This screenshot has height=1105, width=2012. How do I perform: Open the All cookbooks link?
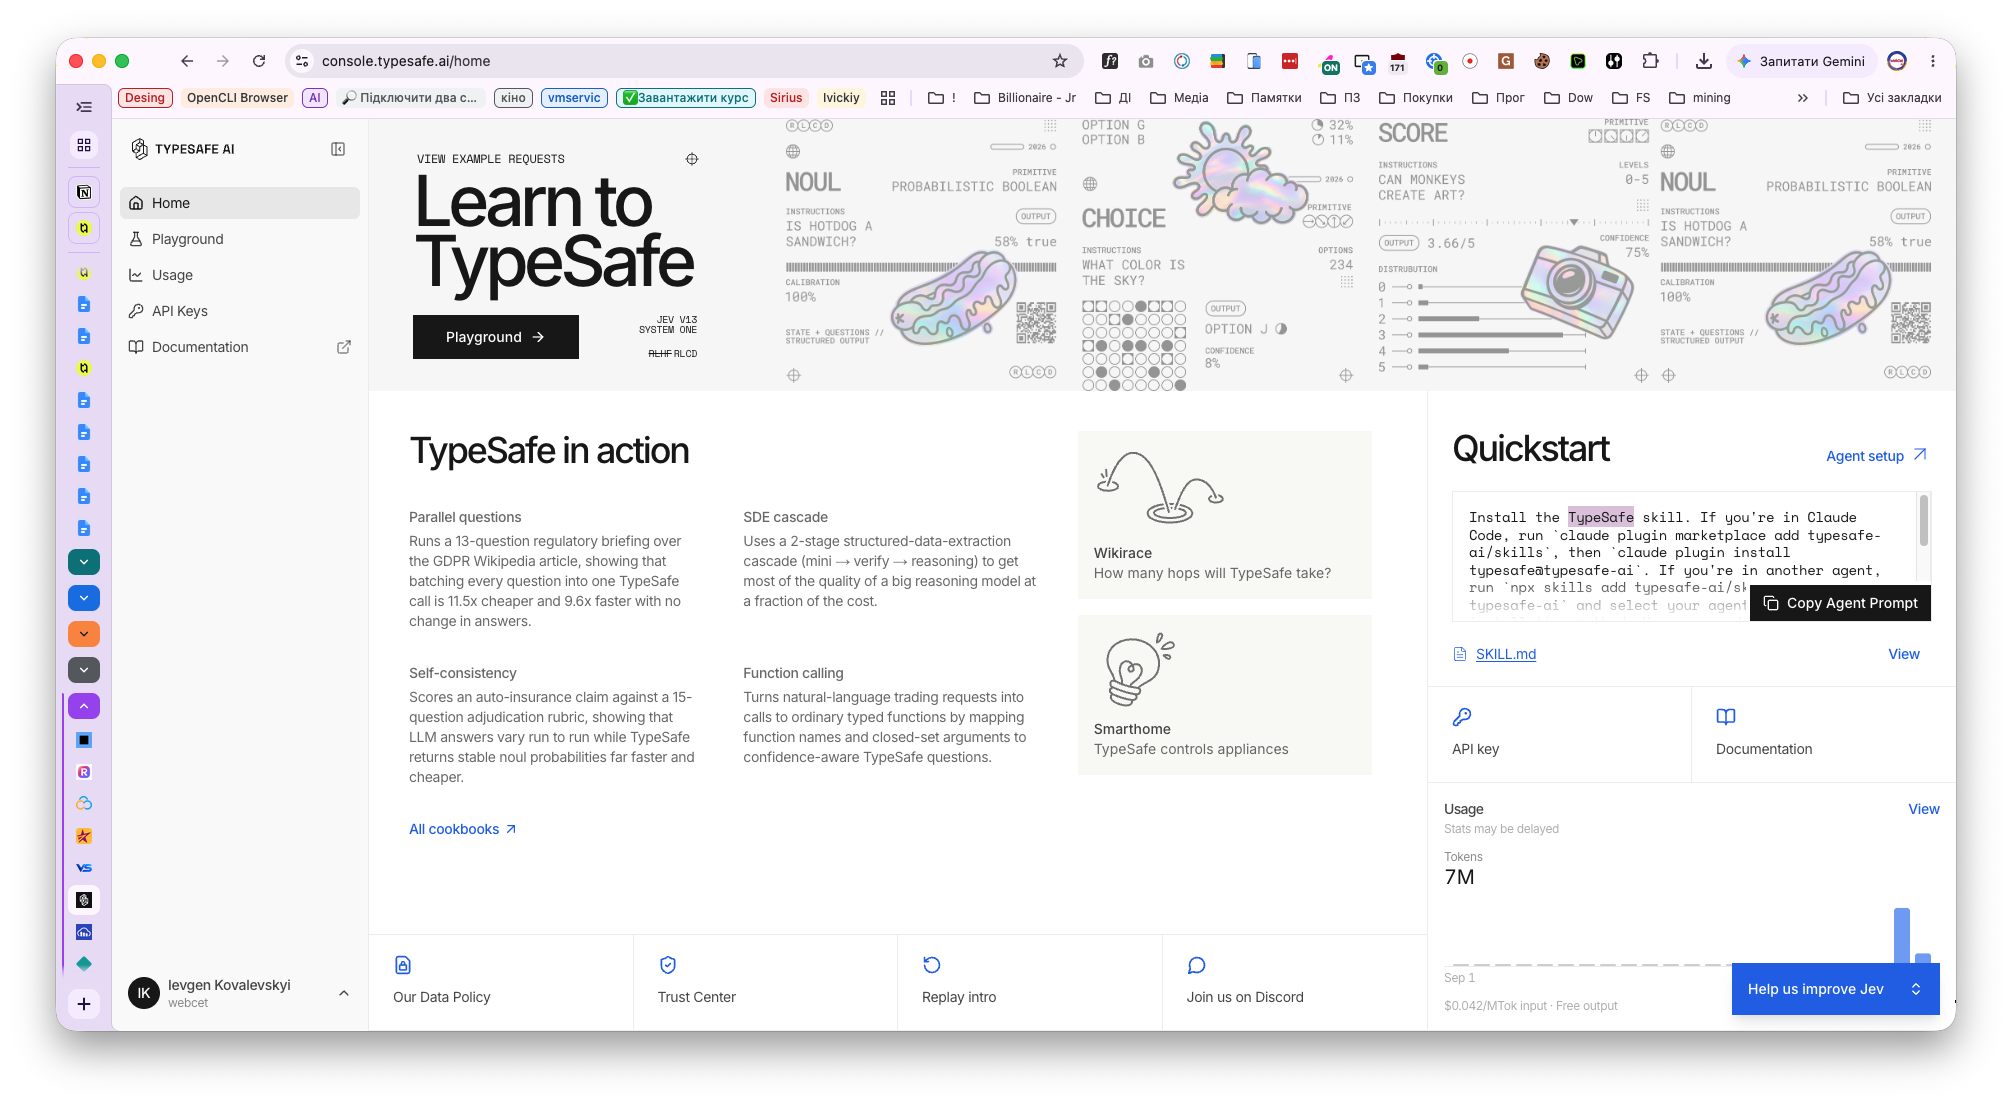[463, 829]
